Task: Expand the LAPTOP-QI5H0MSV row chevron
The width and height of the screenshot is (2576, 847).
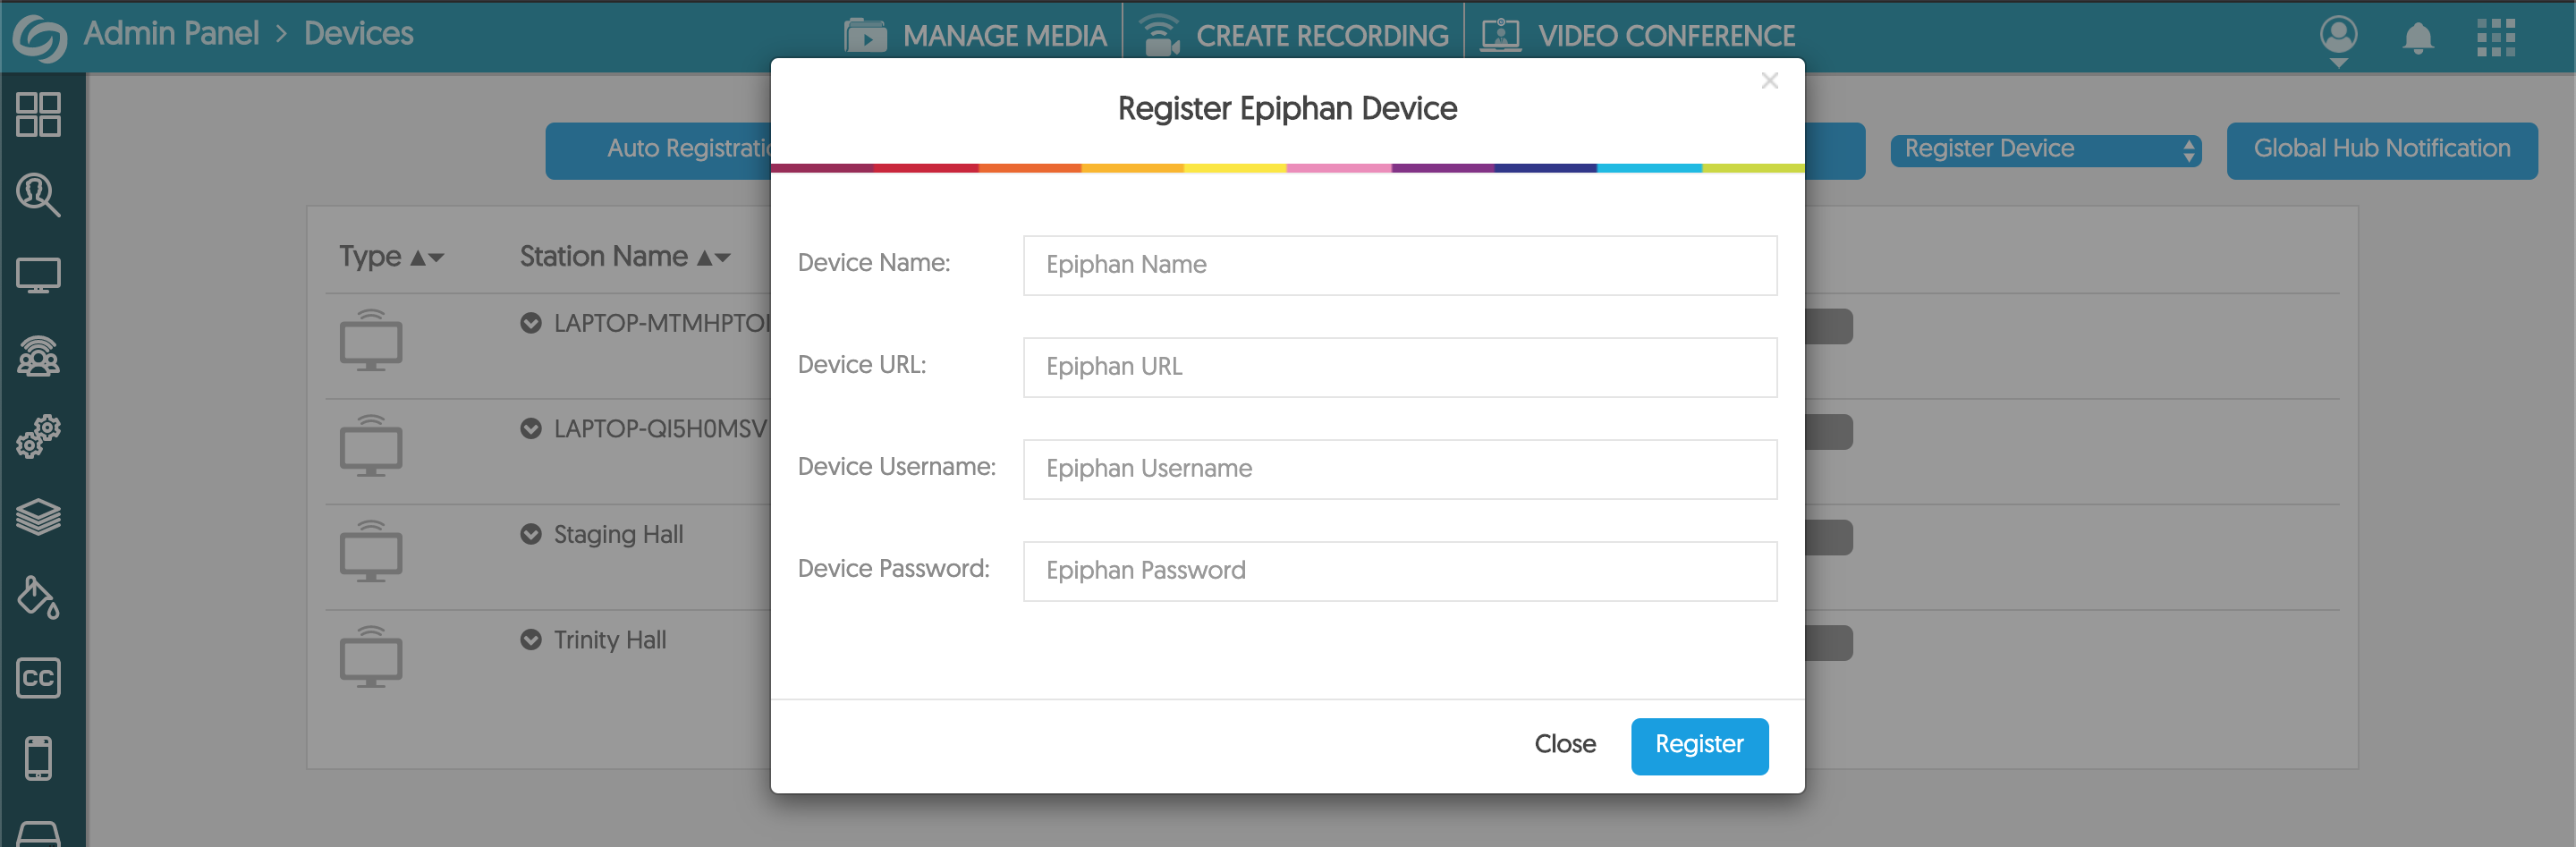Action: point(531,429)
